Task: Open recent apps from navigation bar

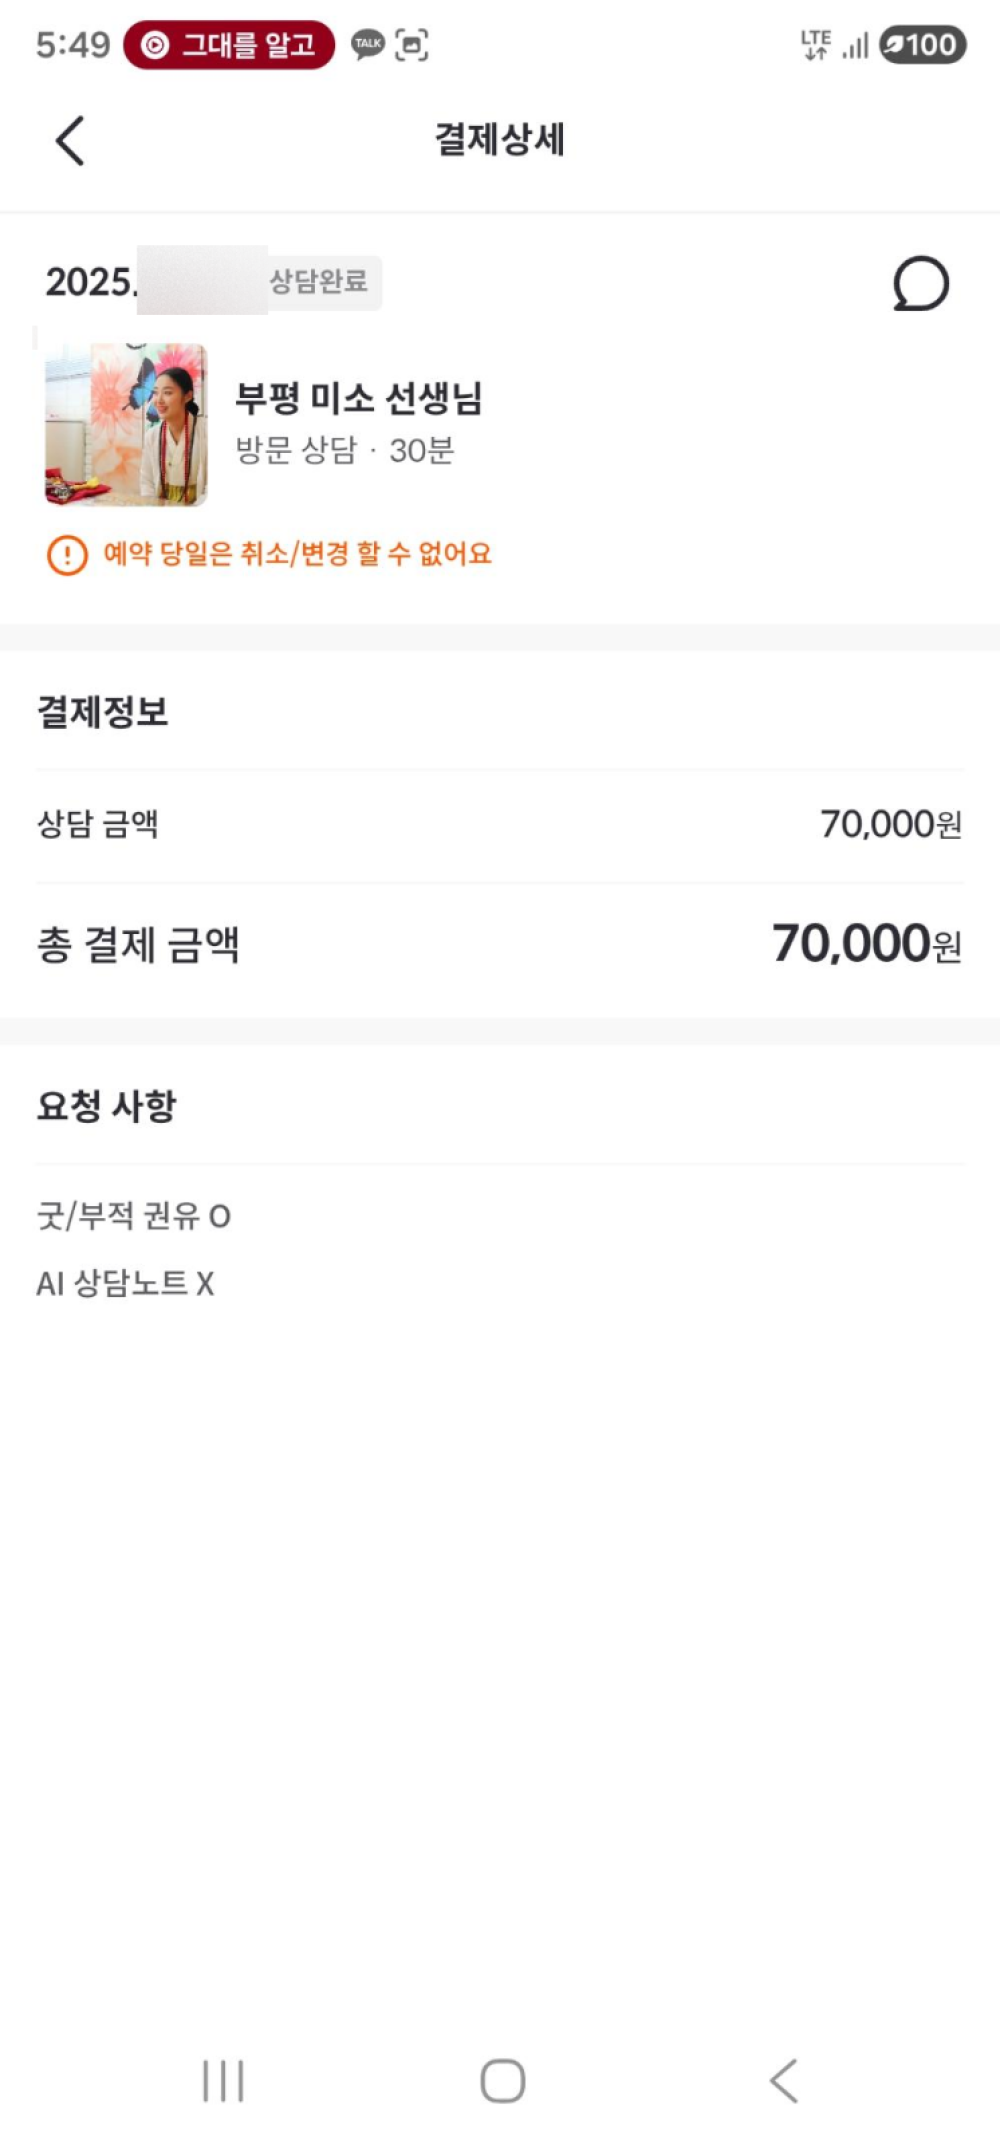Action: [223, 2081]
